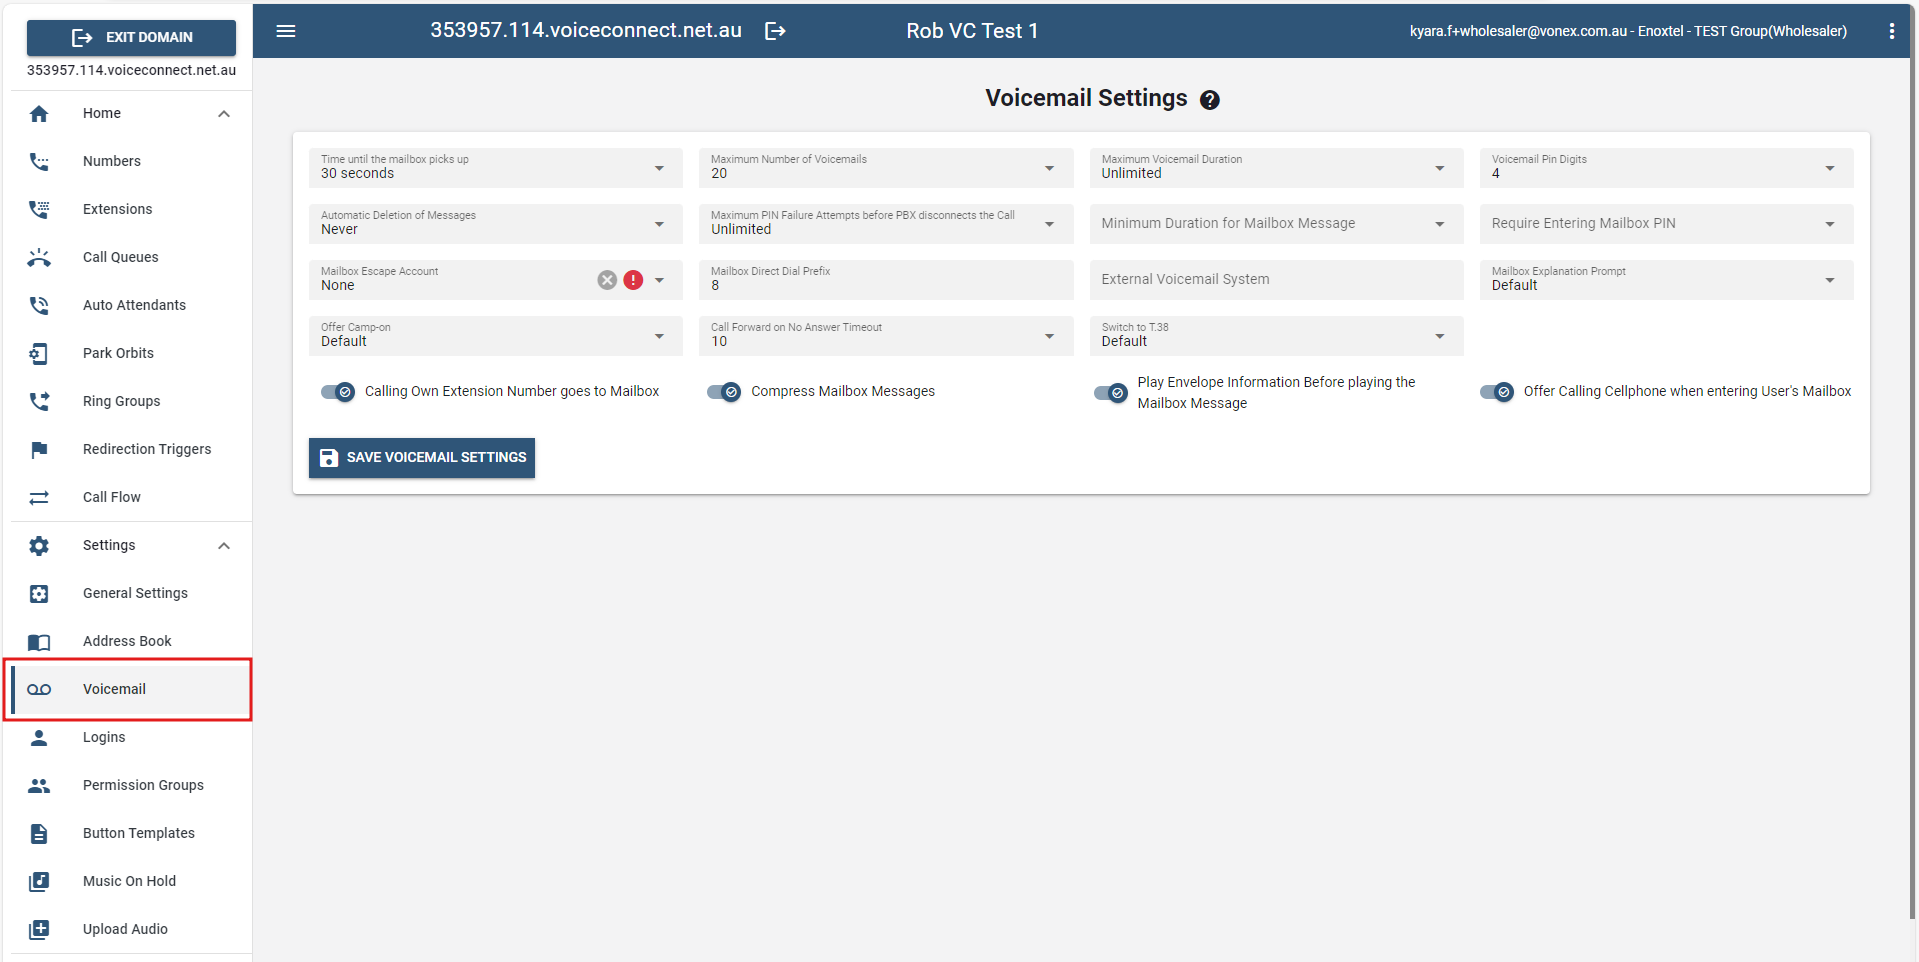Viewport: 1919px width, 962px height.
Task: Disable the Compress Mailbox Messages switch
Action: [724, 392]
